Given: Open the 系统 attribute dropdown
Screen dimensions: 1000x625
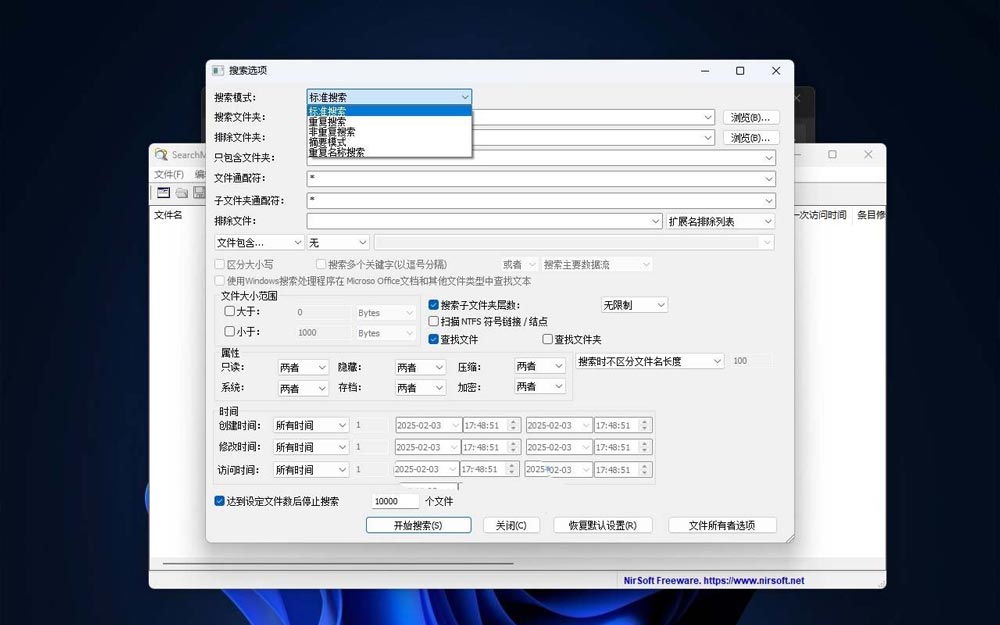Looking at the screenshot, I should tap(303, 388).
